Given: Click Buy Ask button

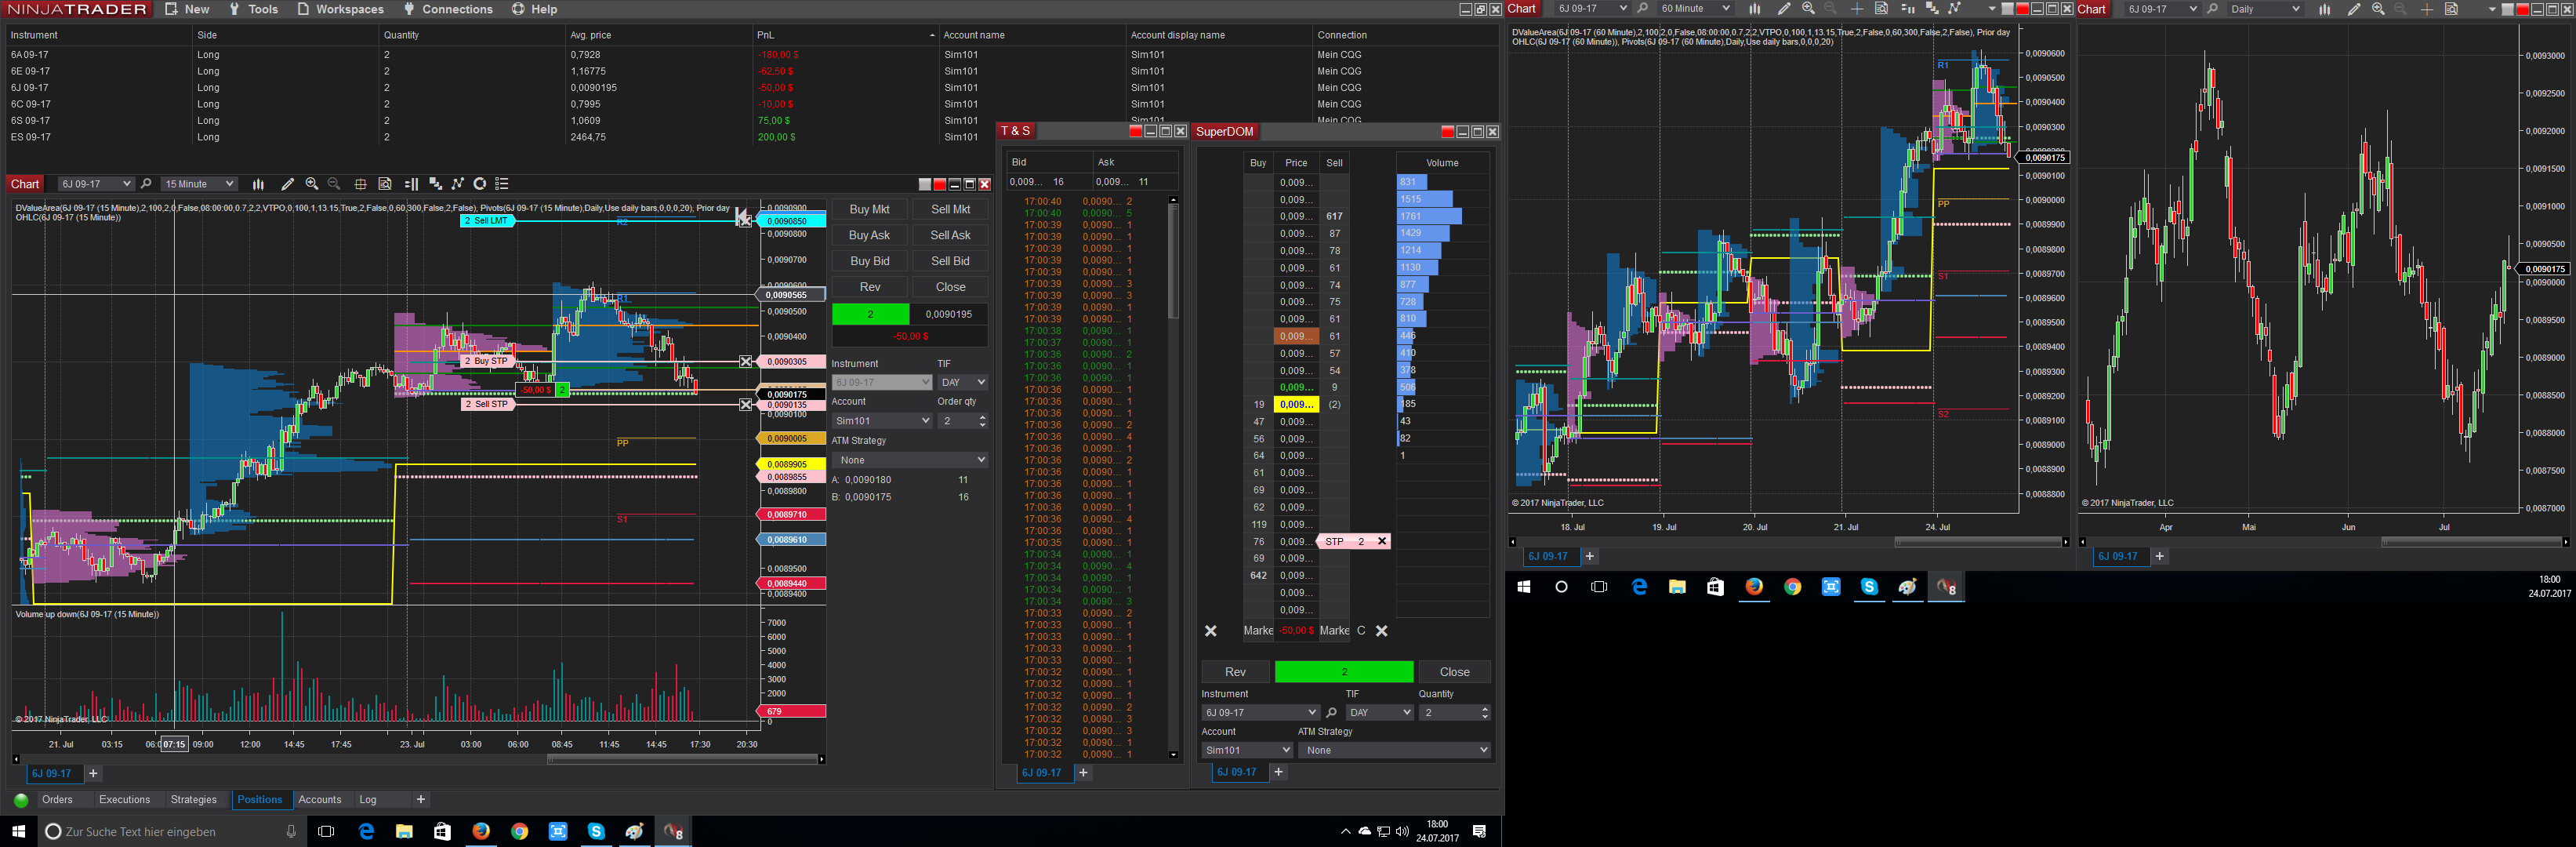Looking at the screenshot, I should [869, 235].
